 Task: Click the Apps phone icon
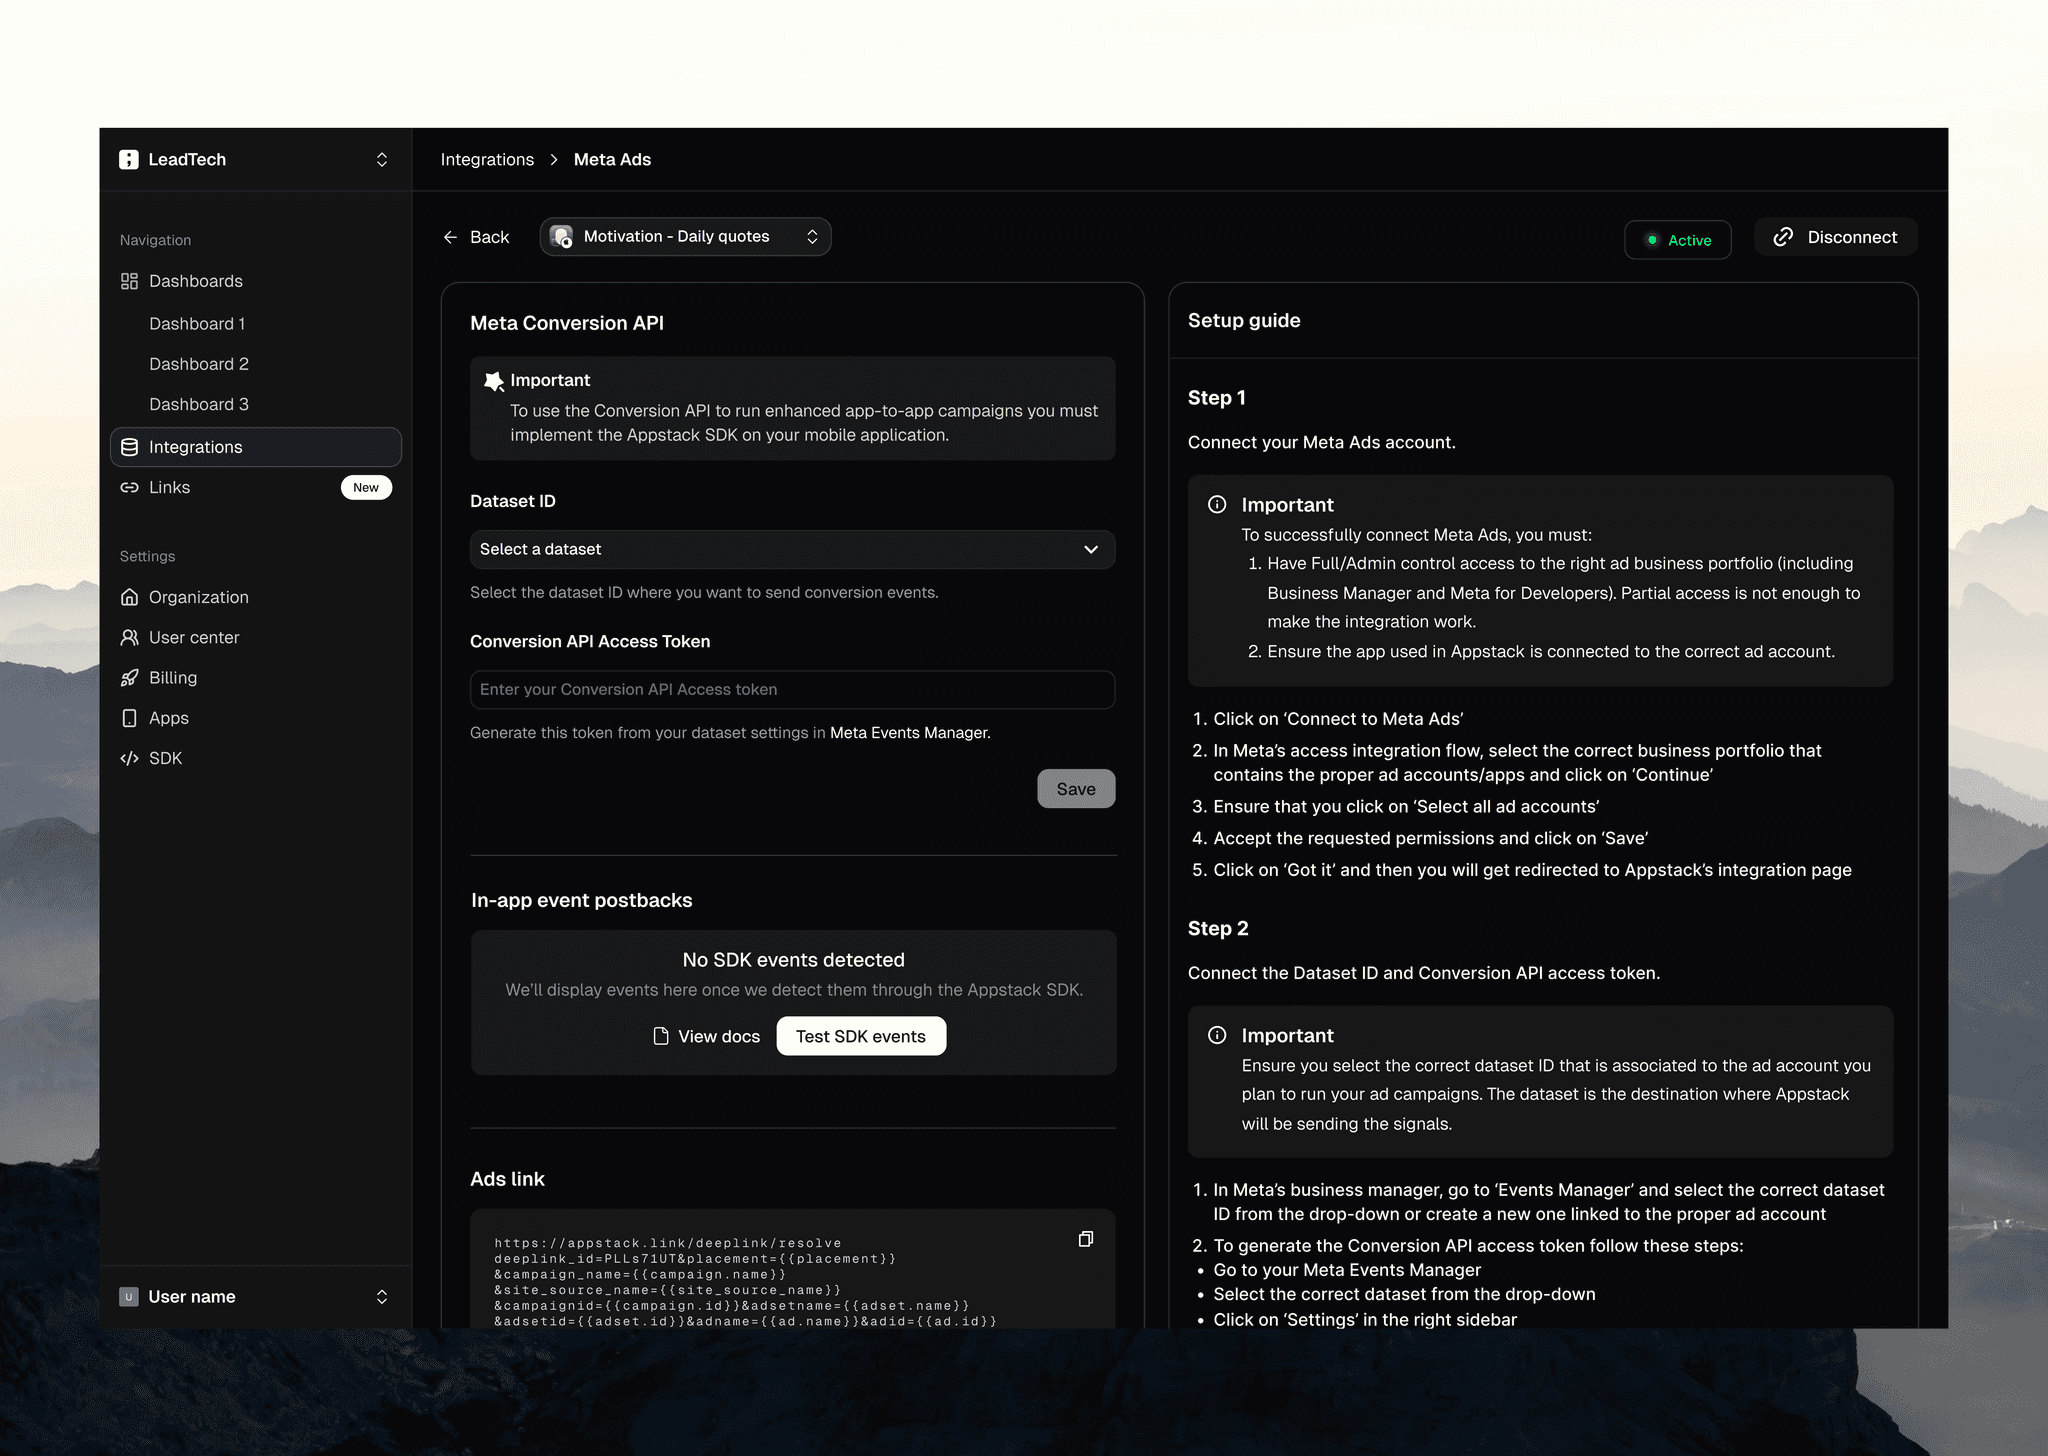(129, 718)
